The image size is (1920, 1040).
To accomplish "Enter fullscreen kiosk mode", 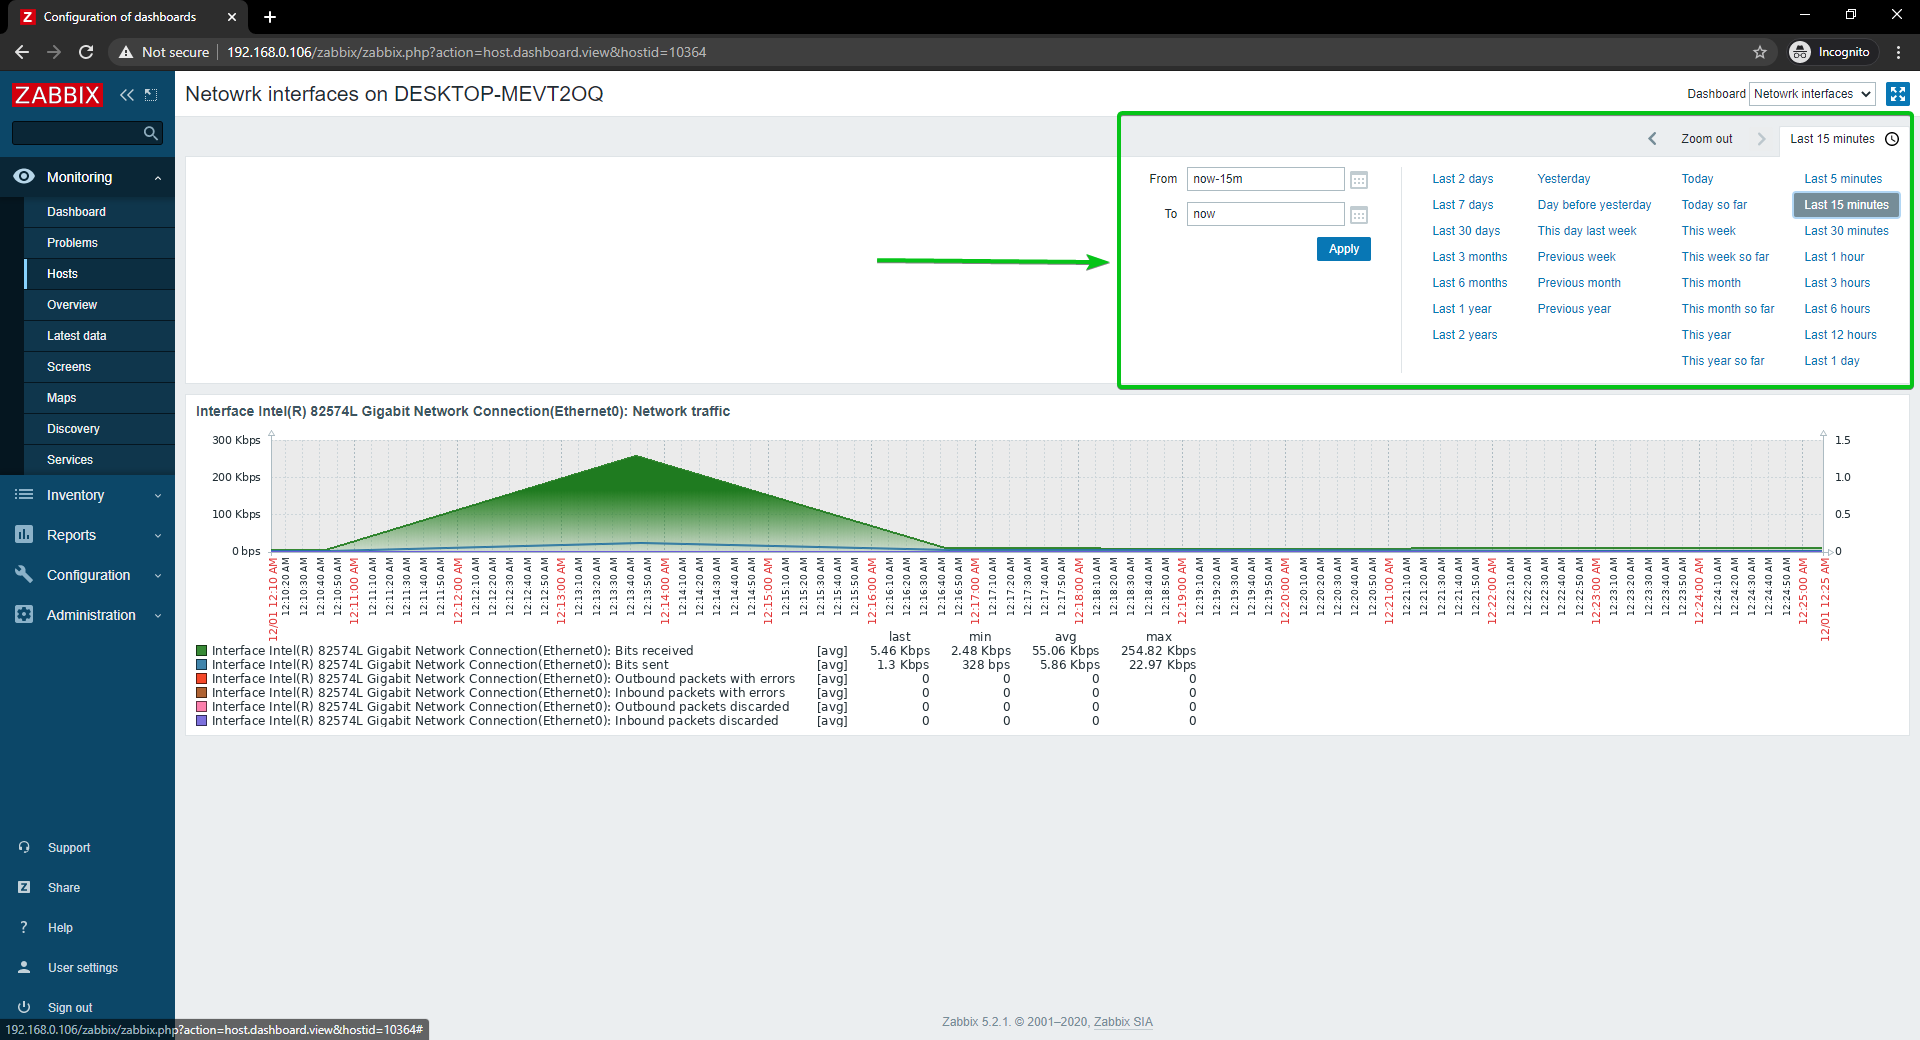I will 1897,94.
